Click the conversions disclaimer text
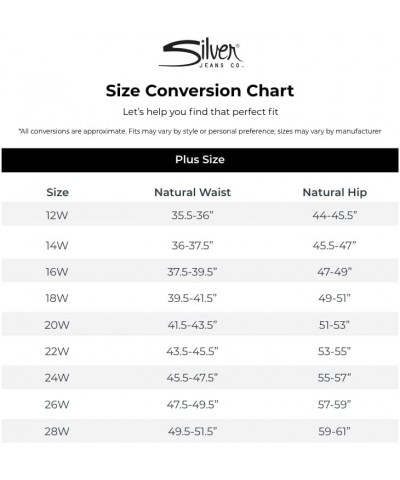Viewport: 400px width, 480px height. pos(200,131)
